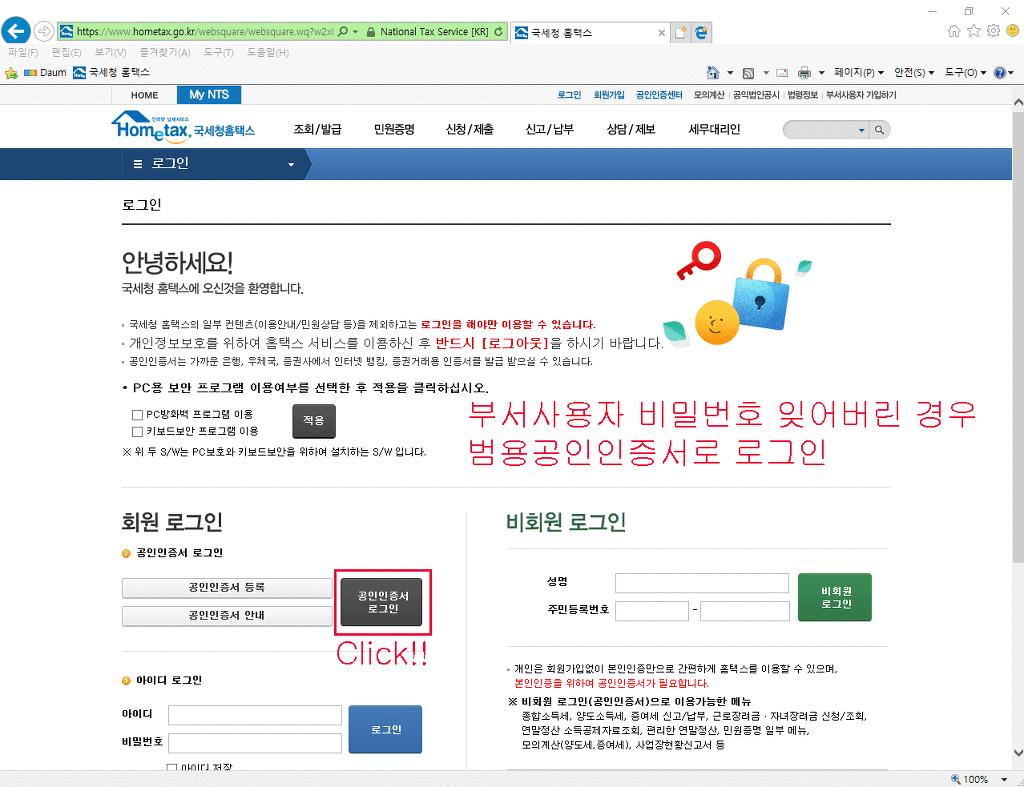
Task: Click the browser home icon at top right
Action: point(954,31)
